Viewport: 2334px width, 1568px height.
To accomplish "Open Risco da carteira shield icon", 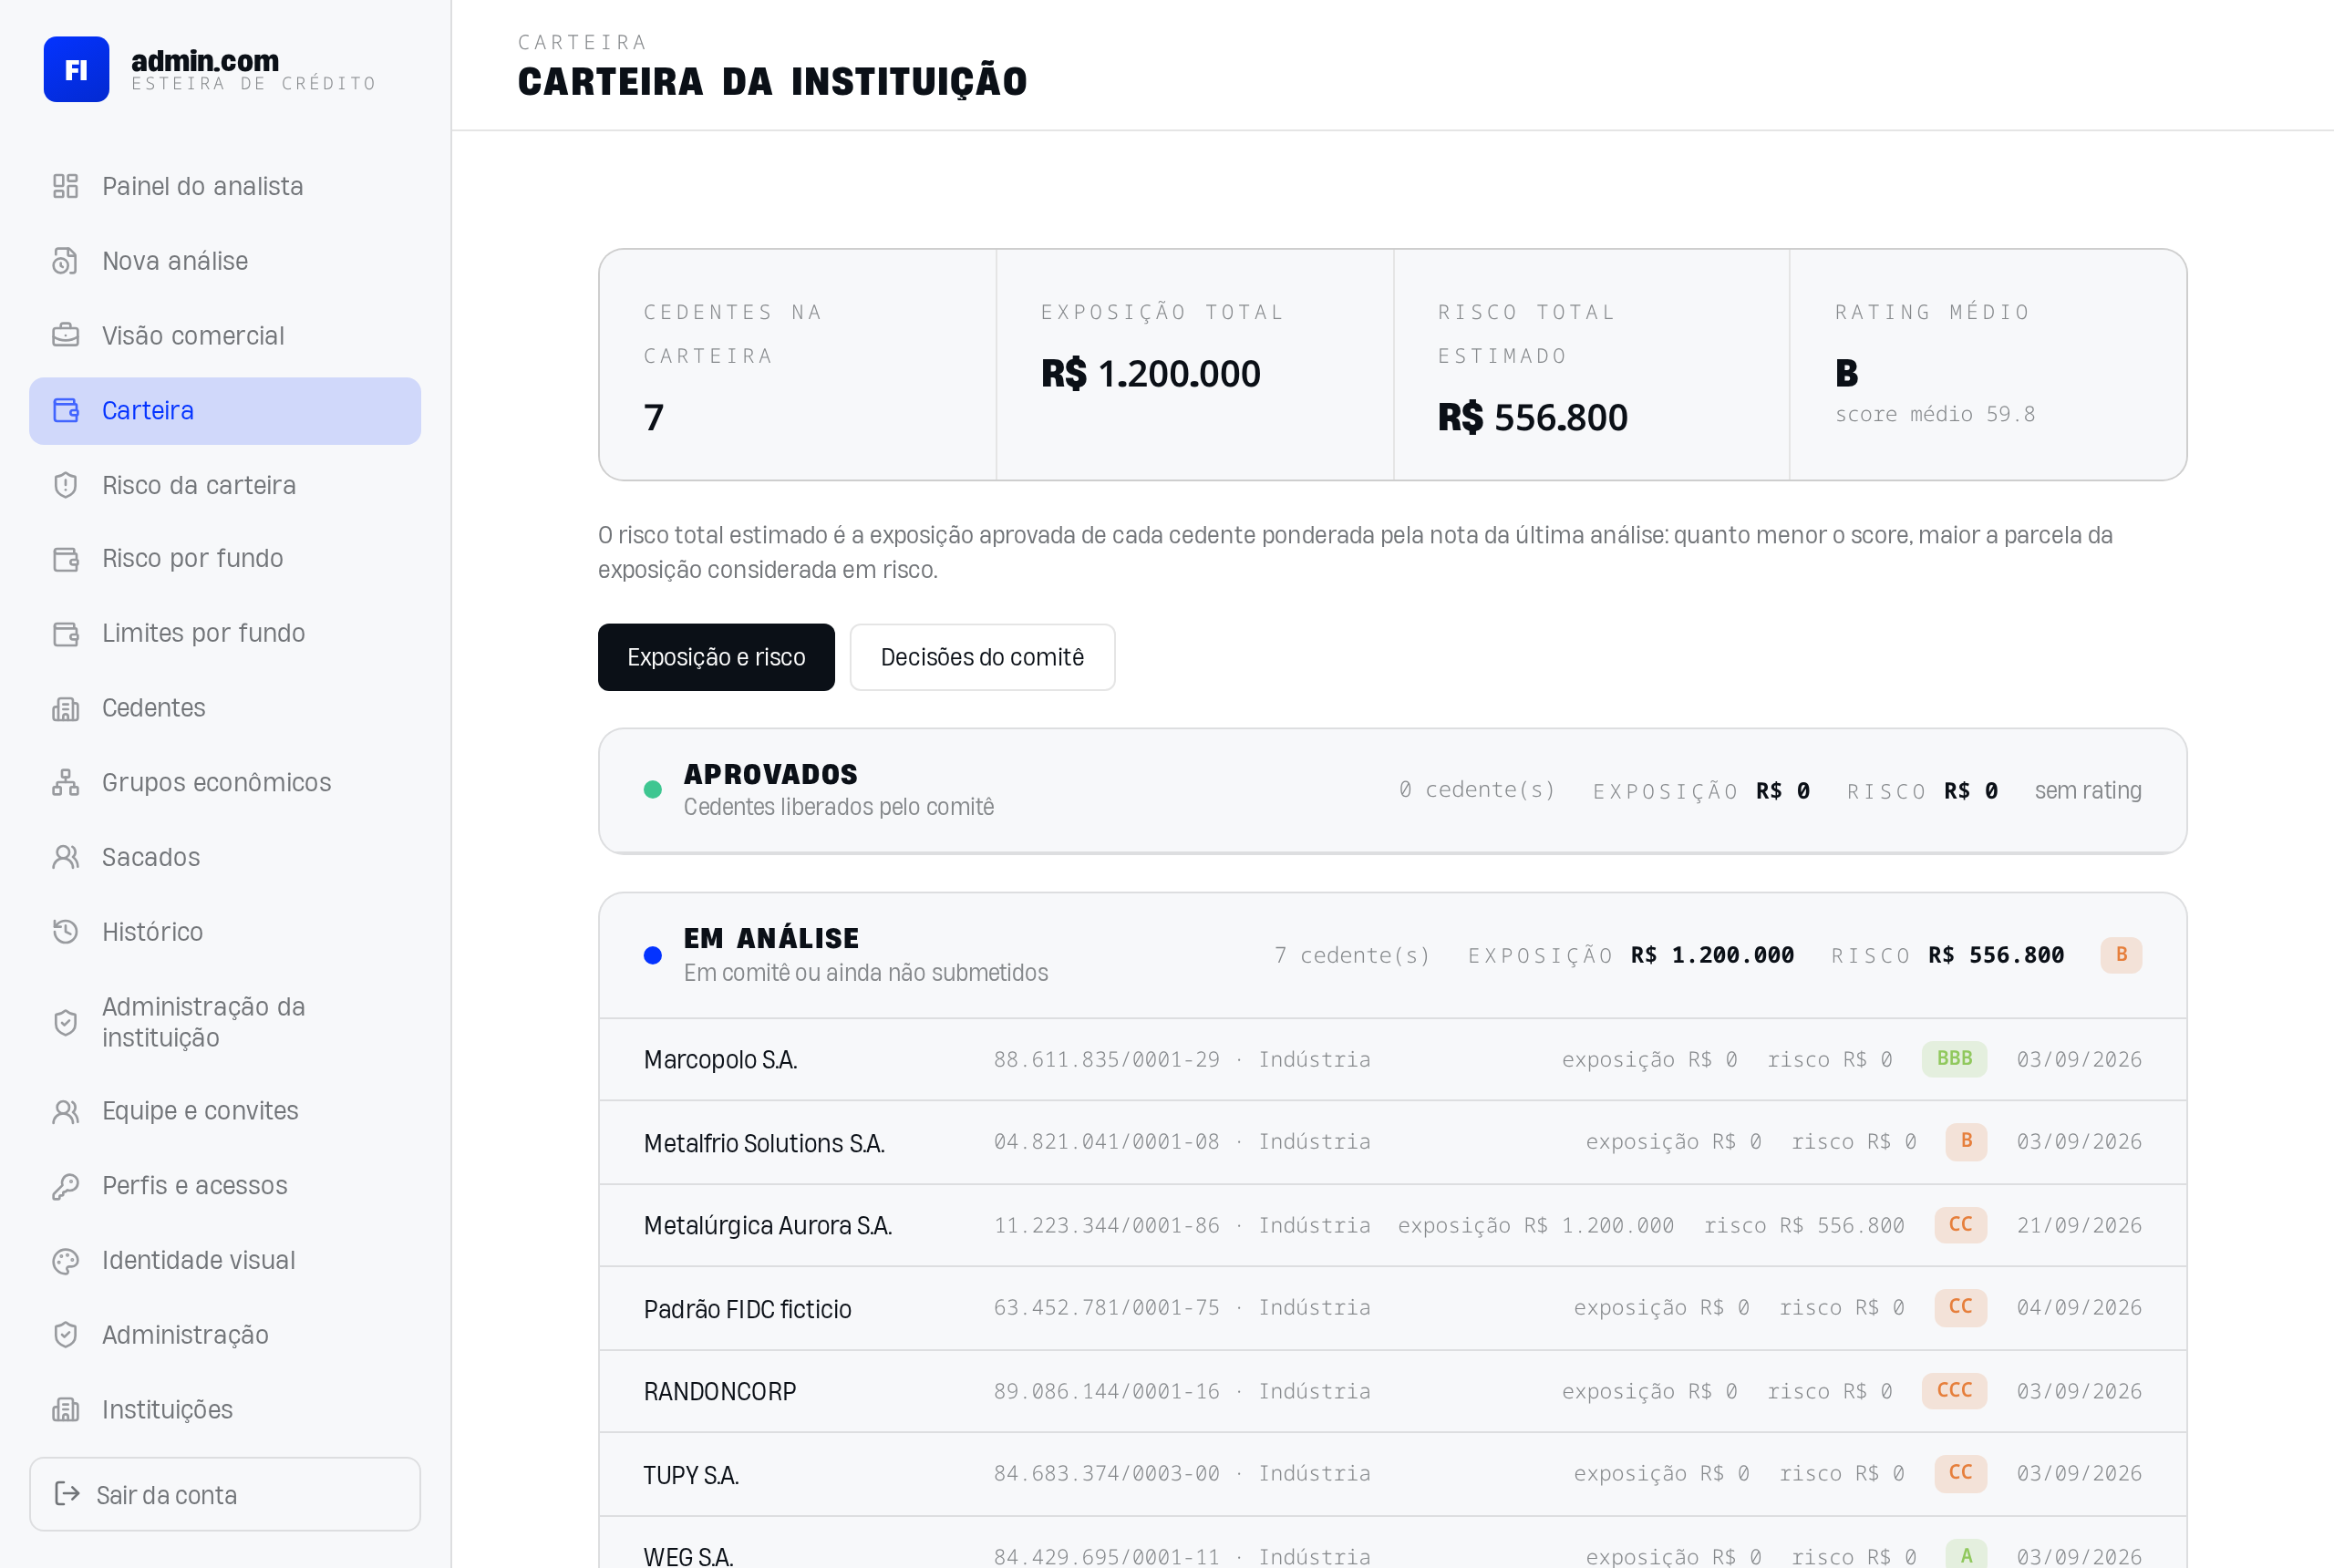I will point(66,485).
